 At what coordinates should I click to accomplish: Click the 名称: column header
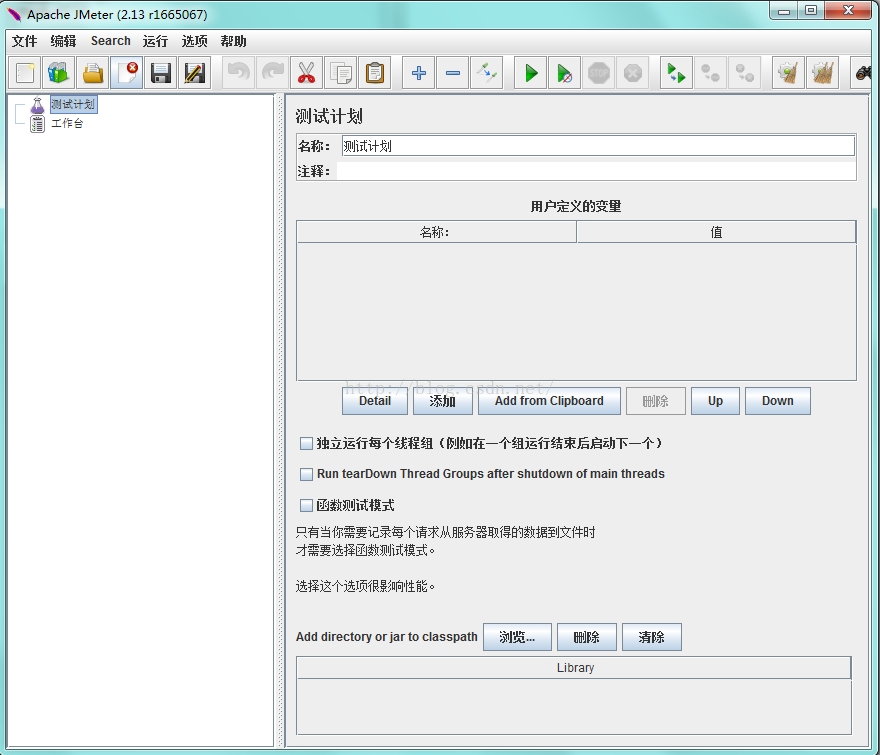click(x=436, y=232)
